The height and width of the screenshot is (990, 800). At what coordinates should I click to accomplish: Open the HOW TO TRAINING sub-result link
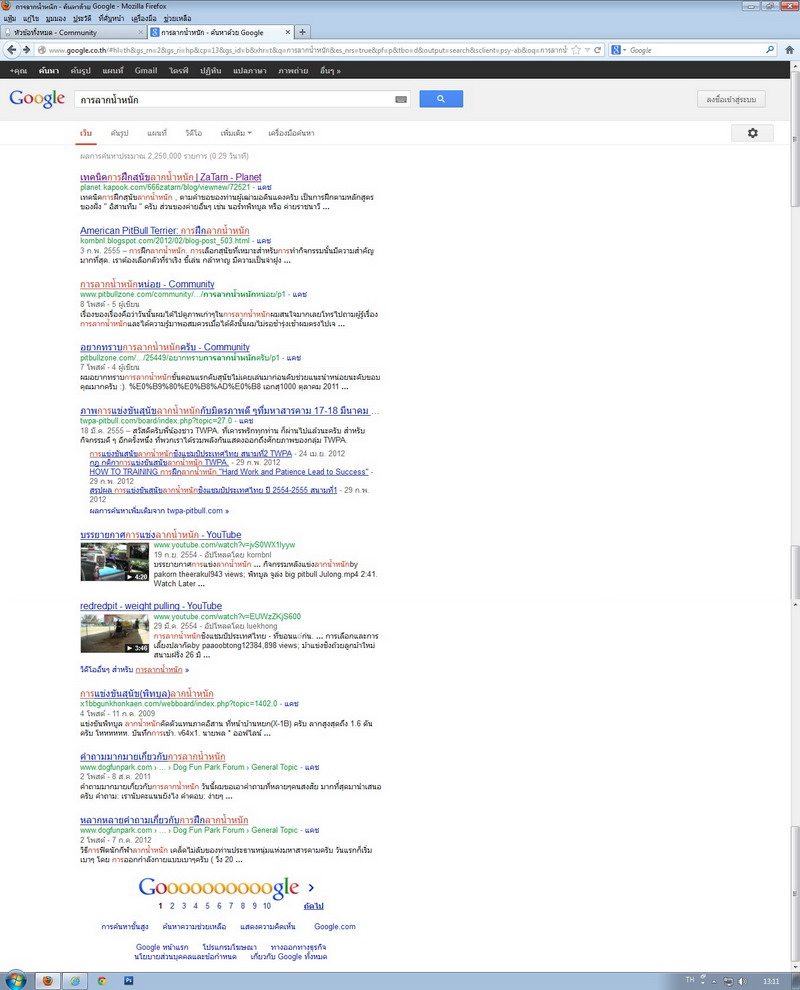pos(229,472)
